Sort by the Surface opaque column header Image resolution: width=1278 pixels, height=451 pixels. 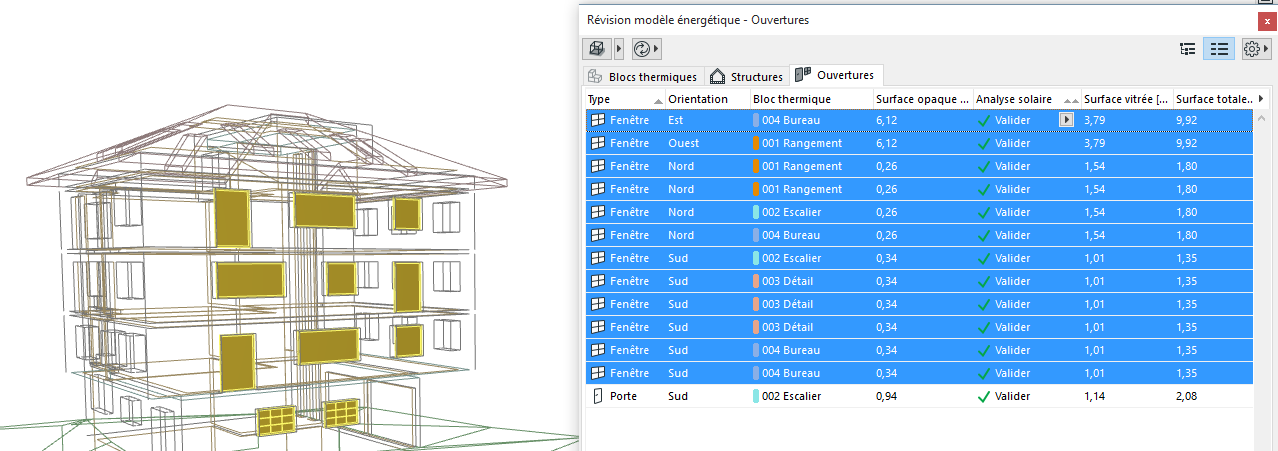[922, 99]
